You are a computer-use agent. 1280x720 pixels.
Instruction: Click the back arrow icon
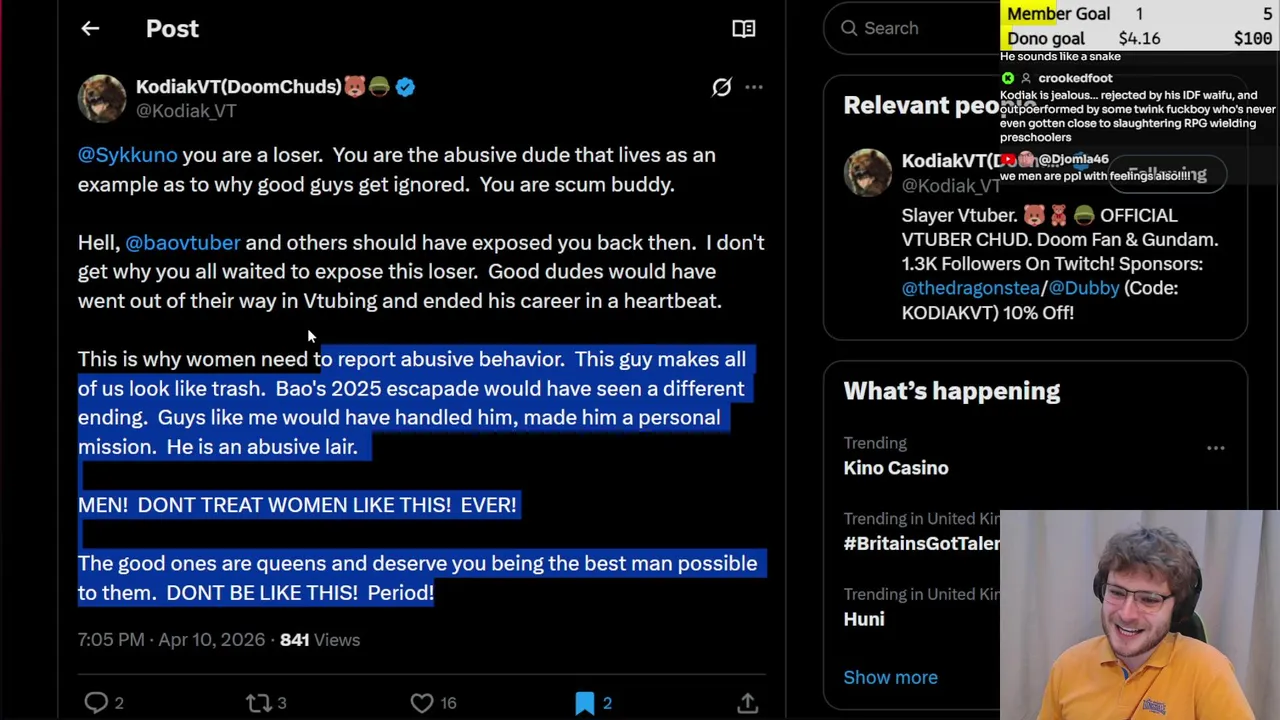click(90, 29)
